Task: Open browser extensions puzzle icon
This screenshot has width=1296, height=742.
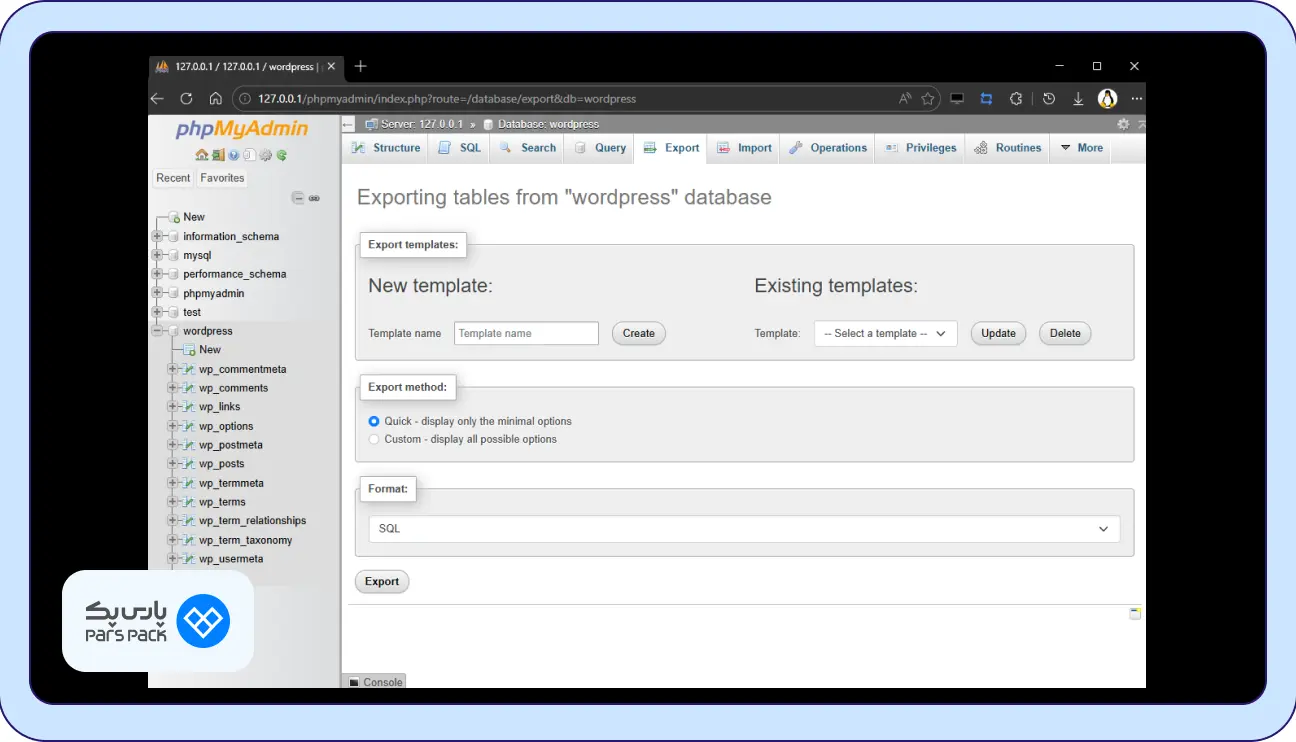Action: point(1016,98)
